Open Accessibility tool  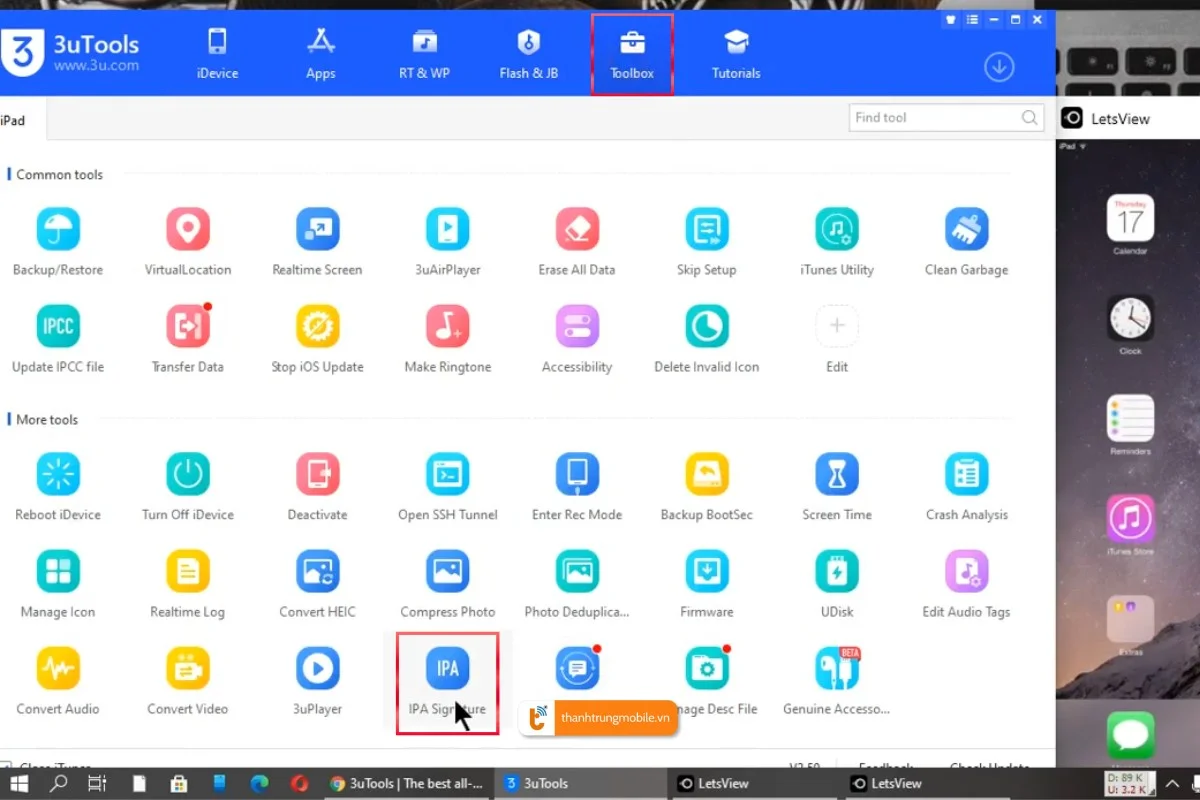coord(577,326)
